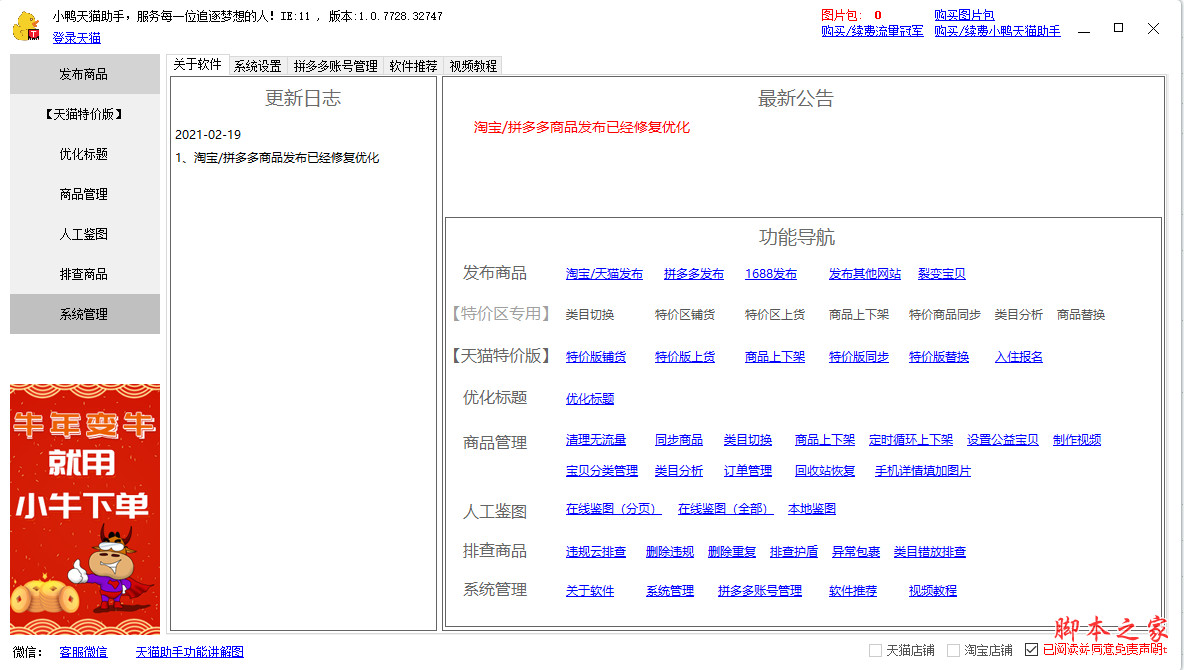Click the 小牛下单 advertisement banner
1184x670 pixels.
click(85, 508)
